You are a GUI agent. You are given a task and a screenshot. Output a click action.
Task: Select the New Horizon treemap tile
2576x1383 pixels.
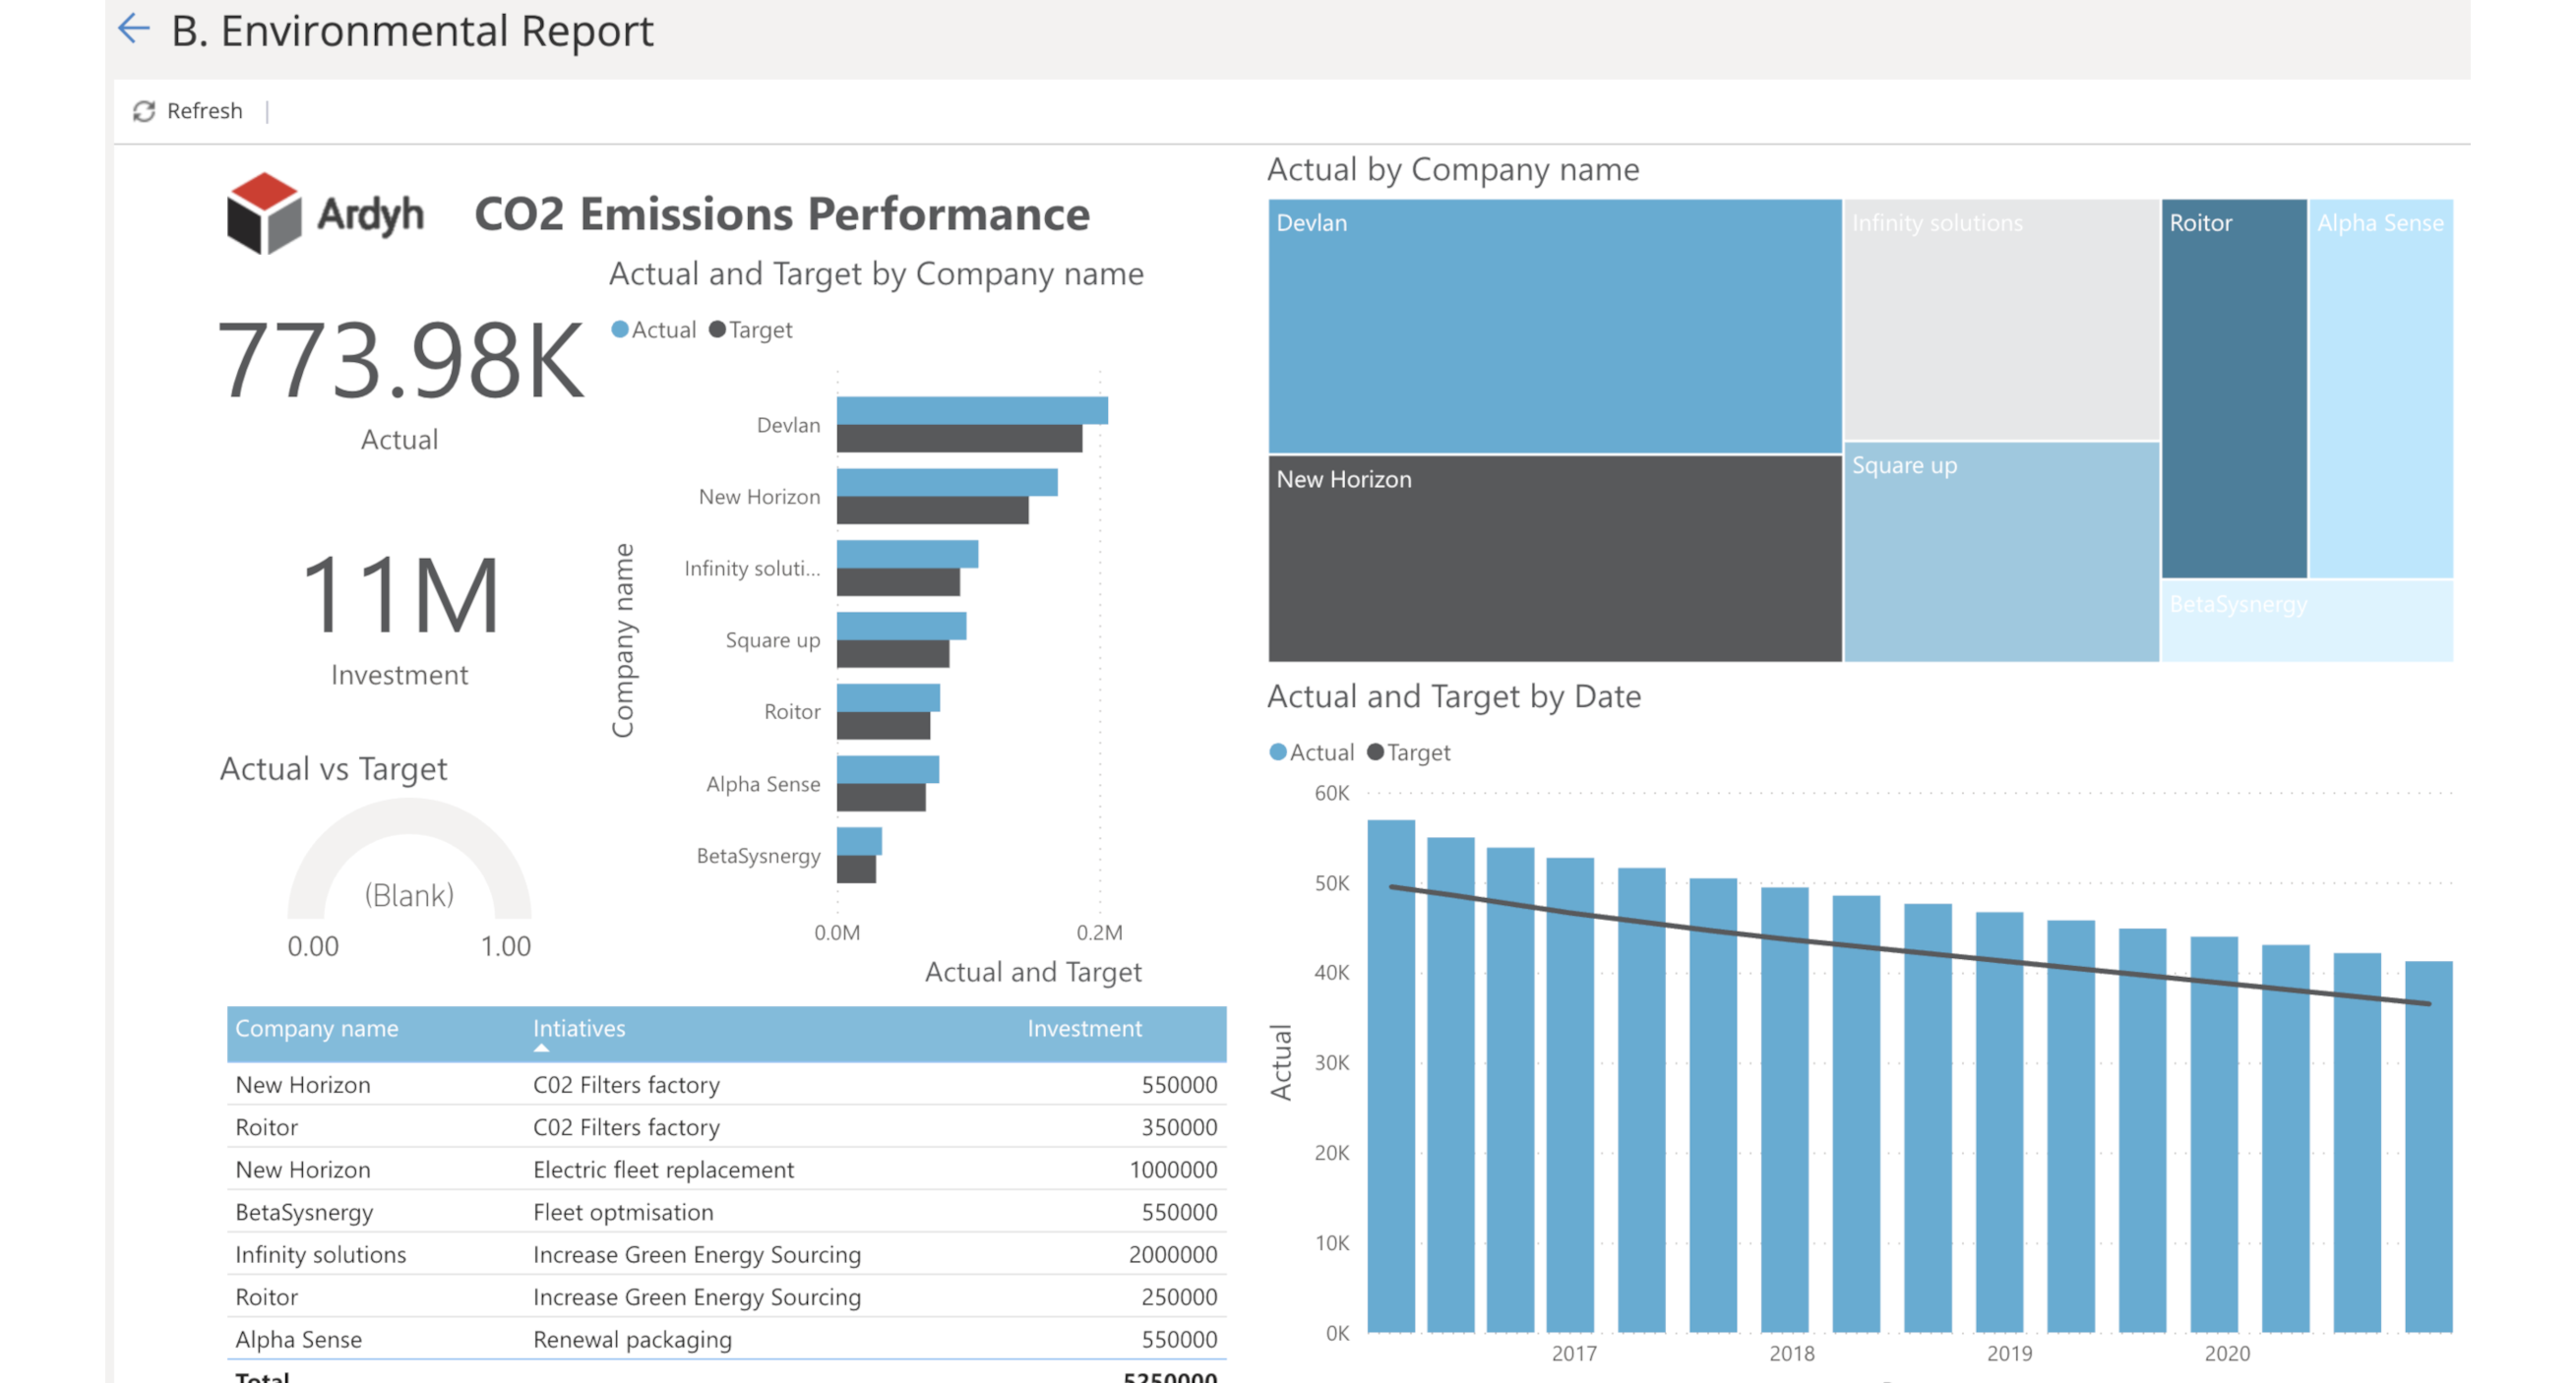point(1554,558)
